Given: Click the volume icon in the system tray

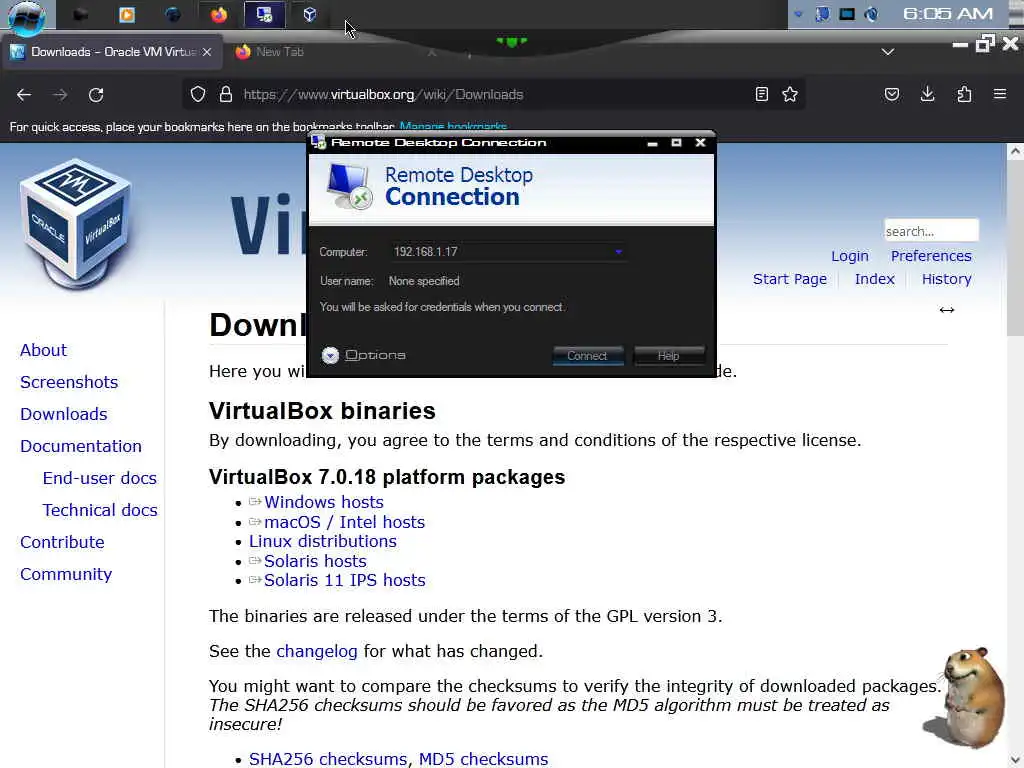Looking at the screenshot, I should pos(871,14).
